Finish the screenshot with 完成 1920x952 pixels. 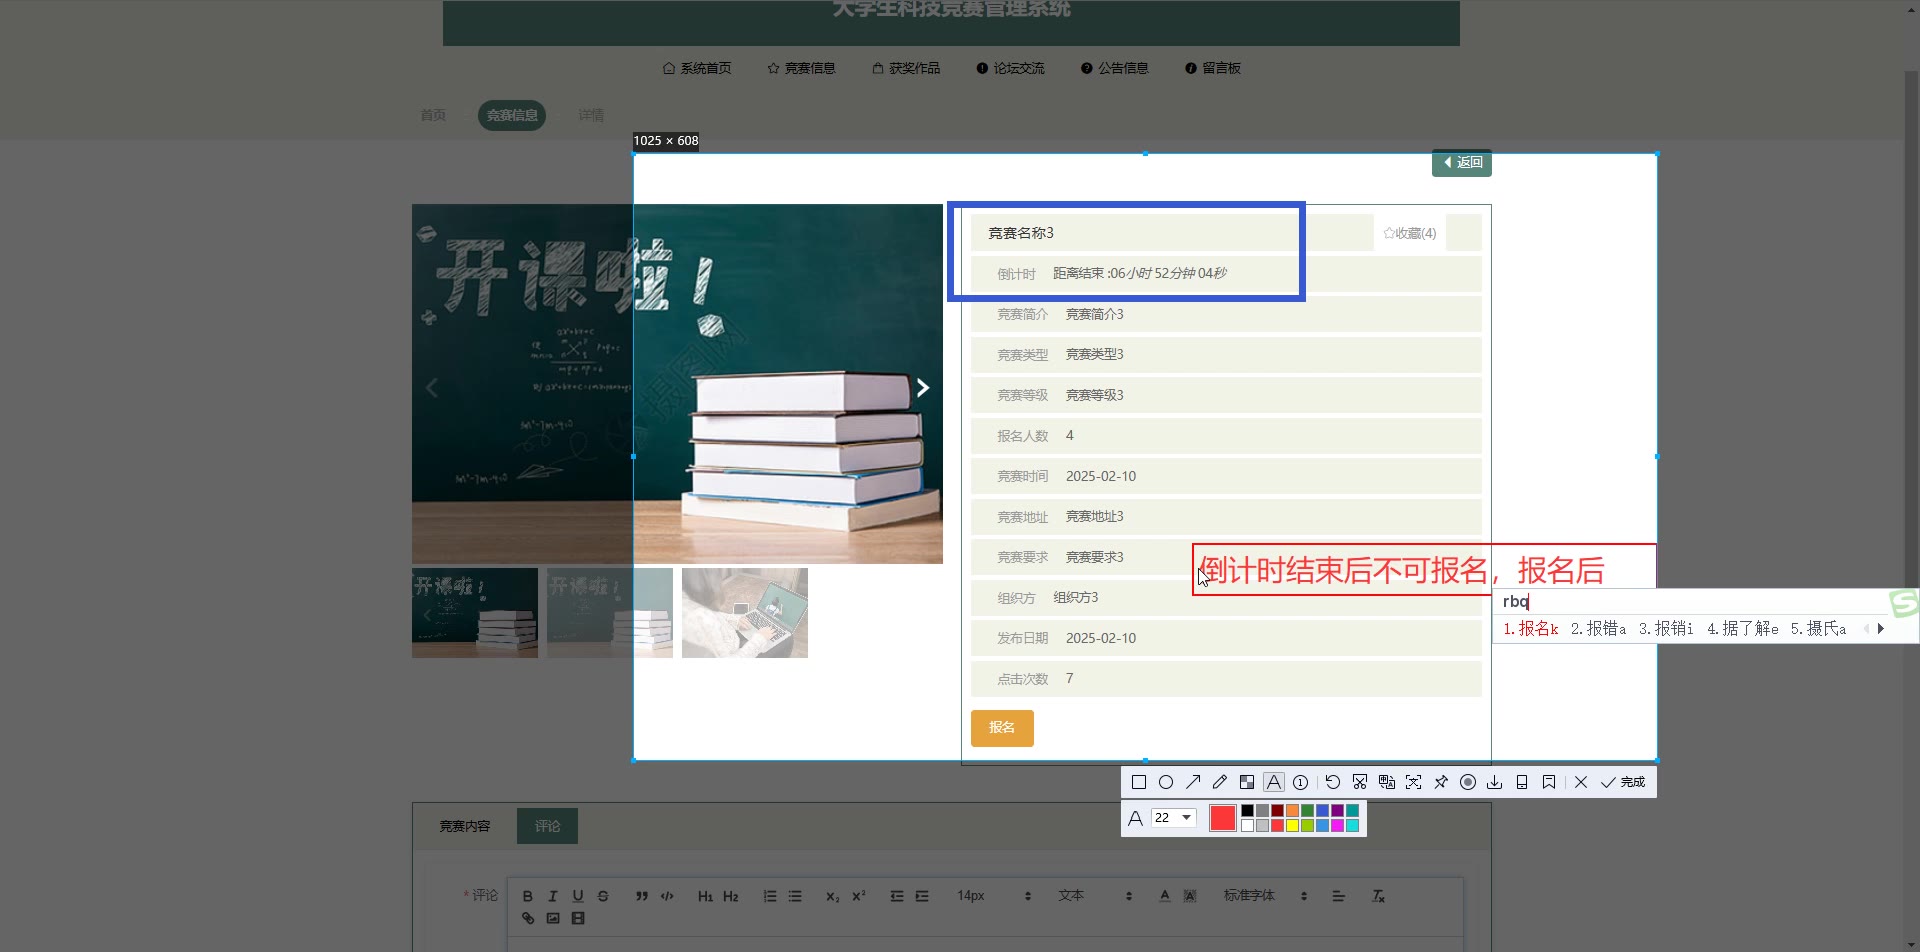[1623, 782]
